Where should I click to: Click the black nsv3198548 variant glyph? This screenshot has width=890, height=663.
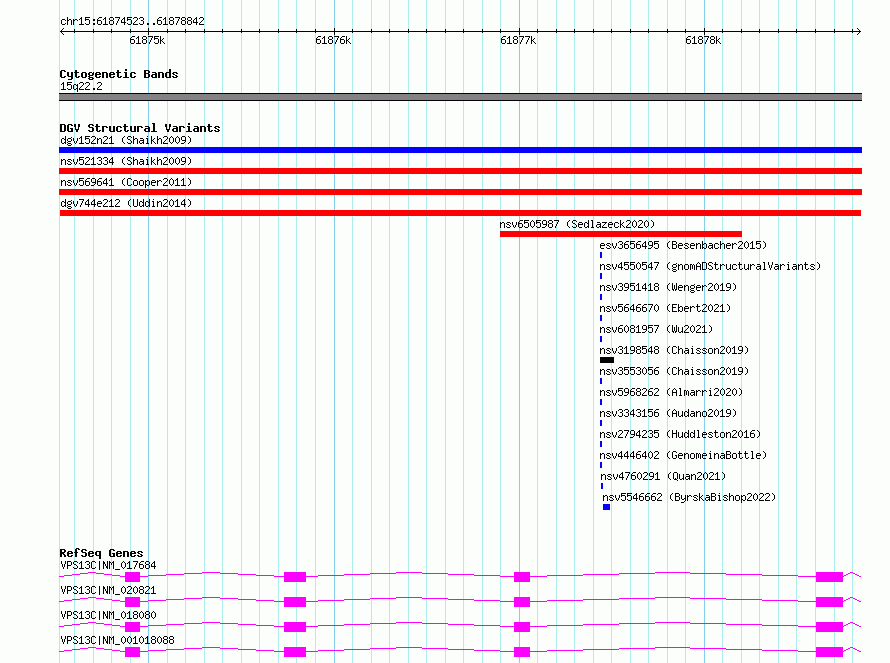(607, 360)
